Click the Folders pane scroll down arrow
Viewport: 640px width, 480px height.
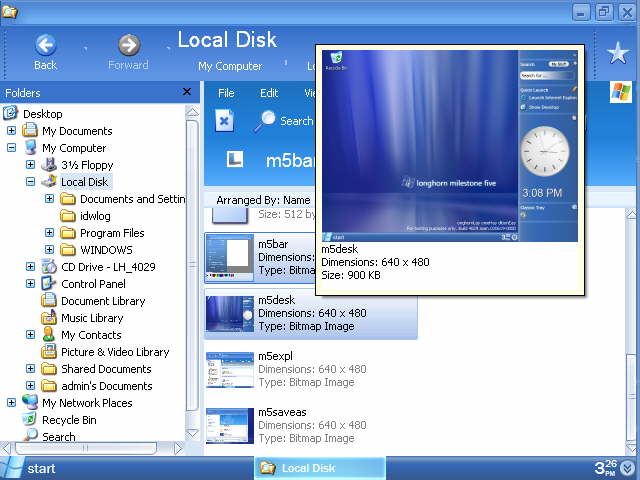(192, 433)
